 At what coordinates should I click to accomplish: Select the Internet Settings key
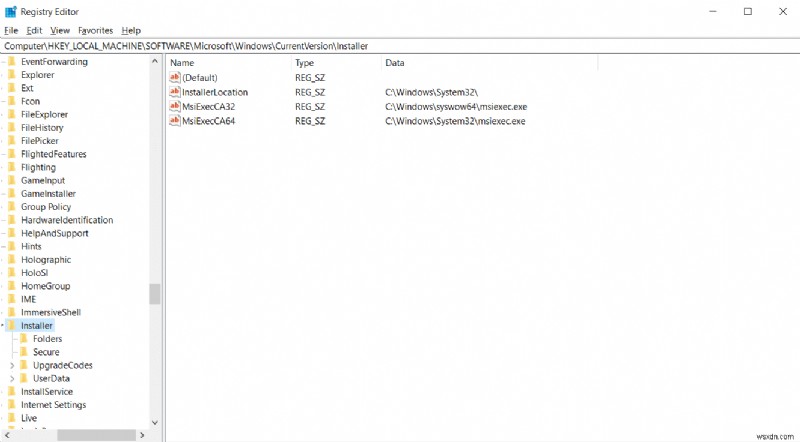54,405
